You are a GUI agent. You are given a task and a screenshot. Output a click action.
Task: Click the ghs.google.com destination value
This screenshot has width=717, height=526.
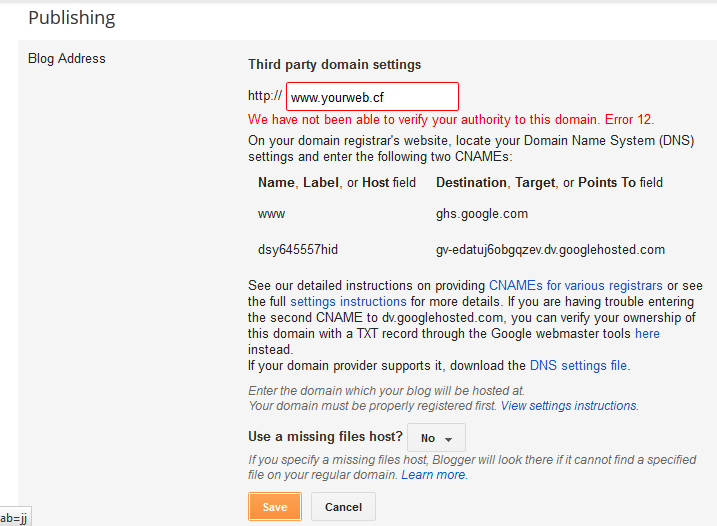point(482,213)
